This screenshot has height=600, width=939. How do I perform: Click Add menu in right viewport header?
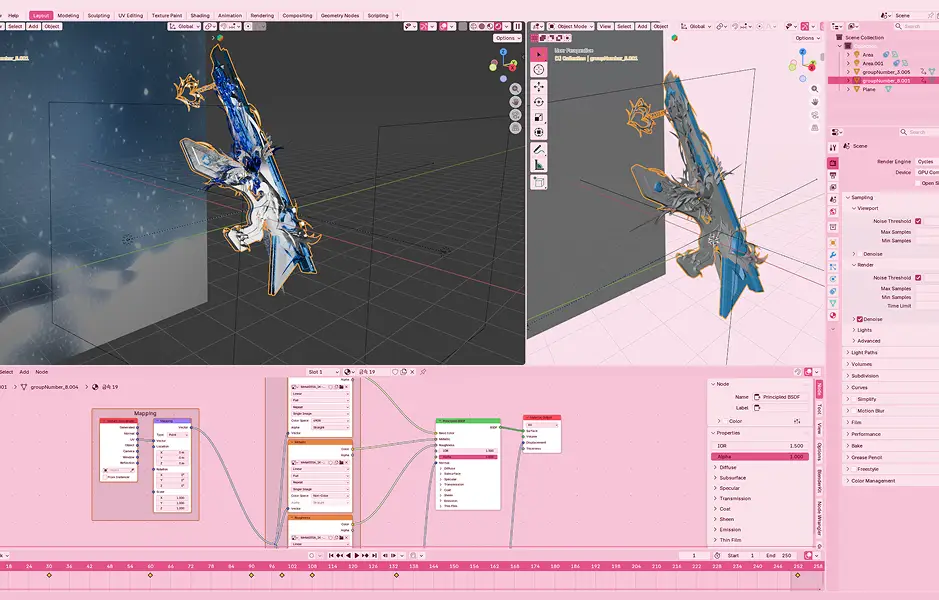tap(642, 26)
